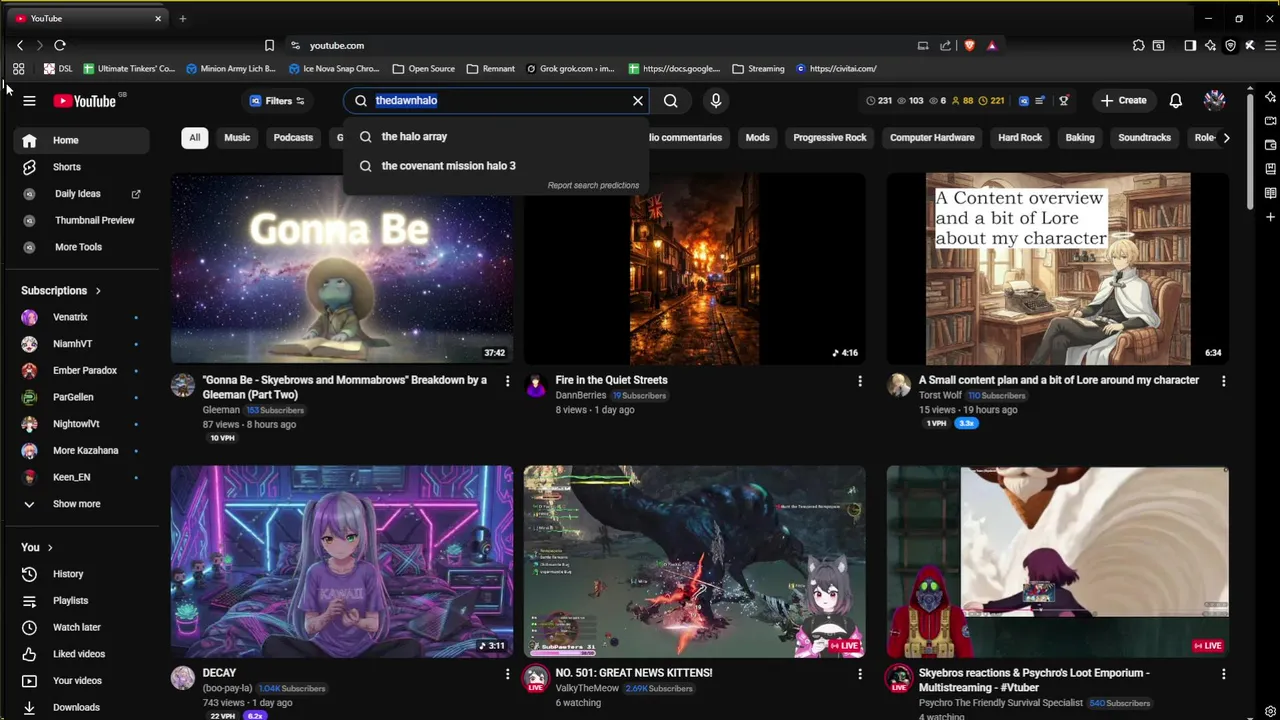Open Thumbnail Preview in sidebar
The height and width of the screenshot is (720, 1280).
click(x=82, y=220)
